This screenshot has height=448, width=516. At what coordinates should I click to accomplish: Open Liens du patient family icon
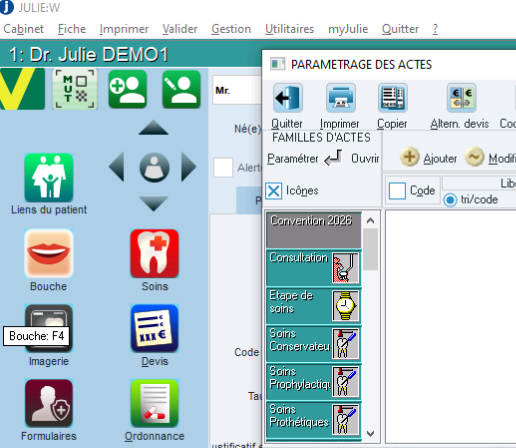click(x=49, y=178)
